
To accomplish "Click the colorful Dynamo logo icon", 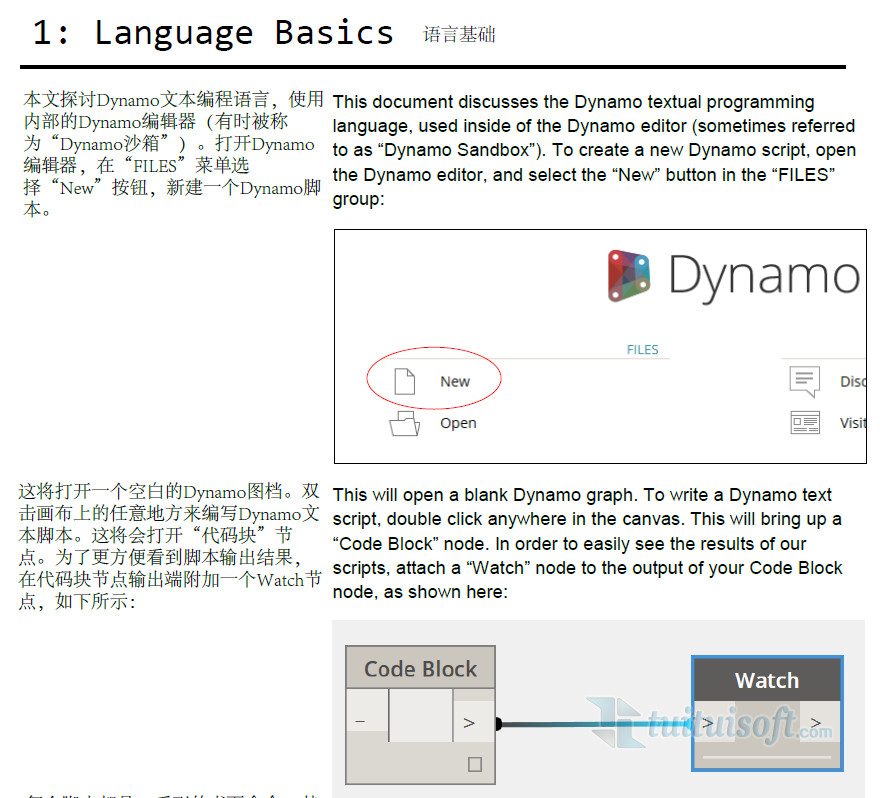I will point(631,275).
